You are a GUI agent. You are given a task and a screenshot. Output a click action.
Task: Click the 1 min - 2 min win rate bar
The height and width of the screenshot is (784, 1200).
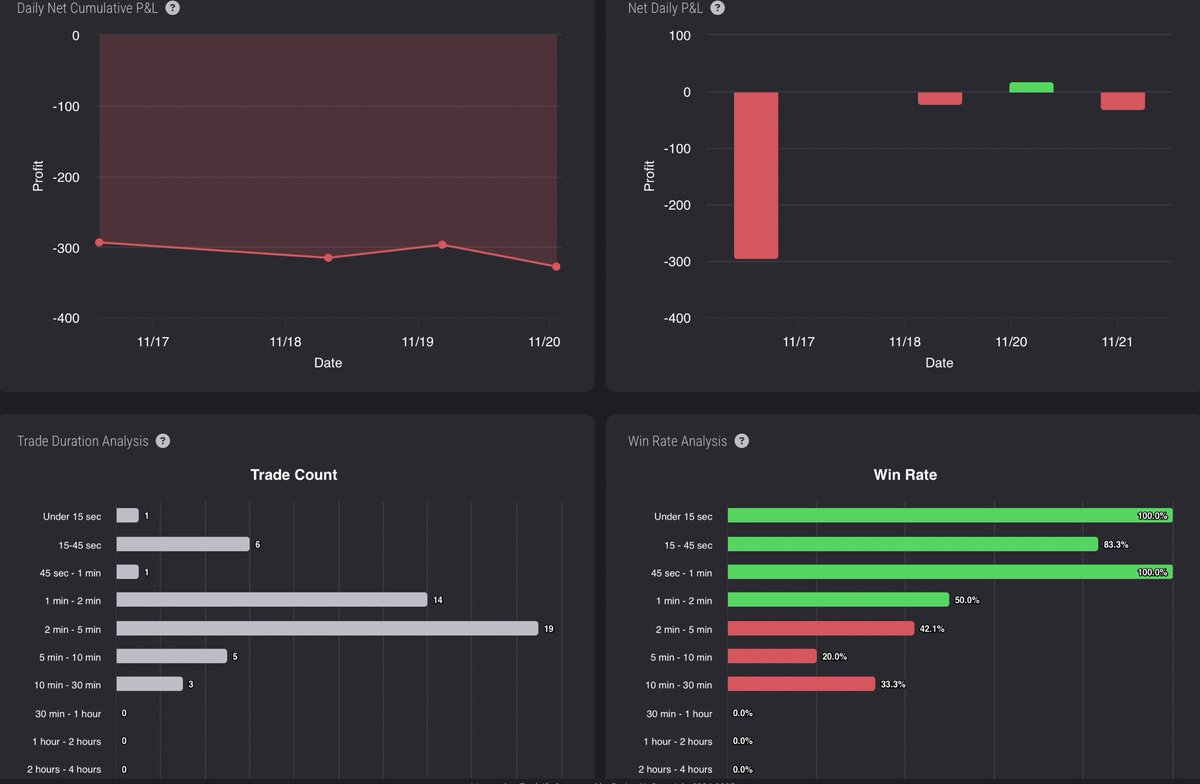click(838, 600)
